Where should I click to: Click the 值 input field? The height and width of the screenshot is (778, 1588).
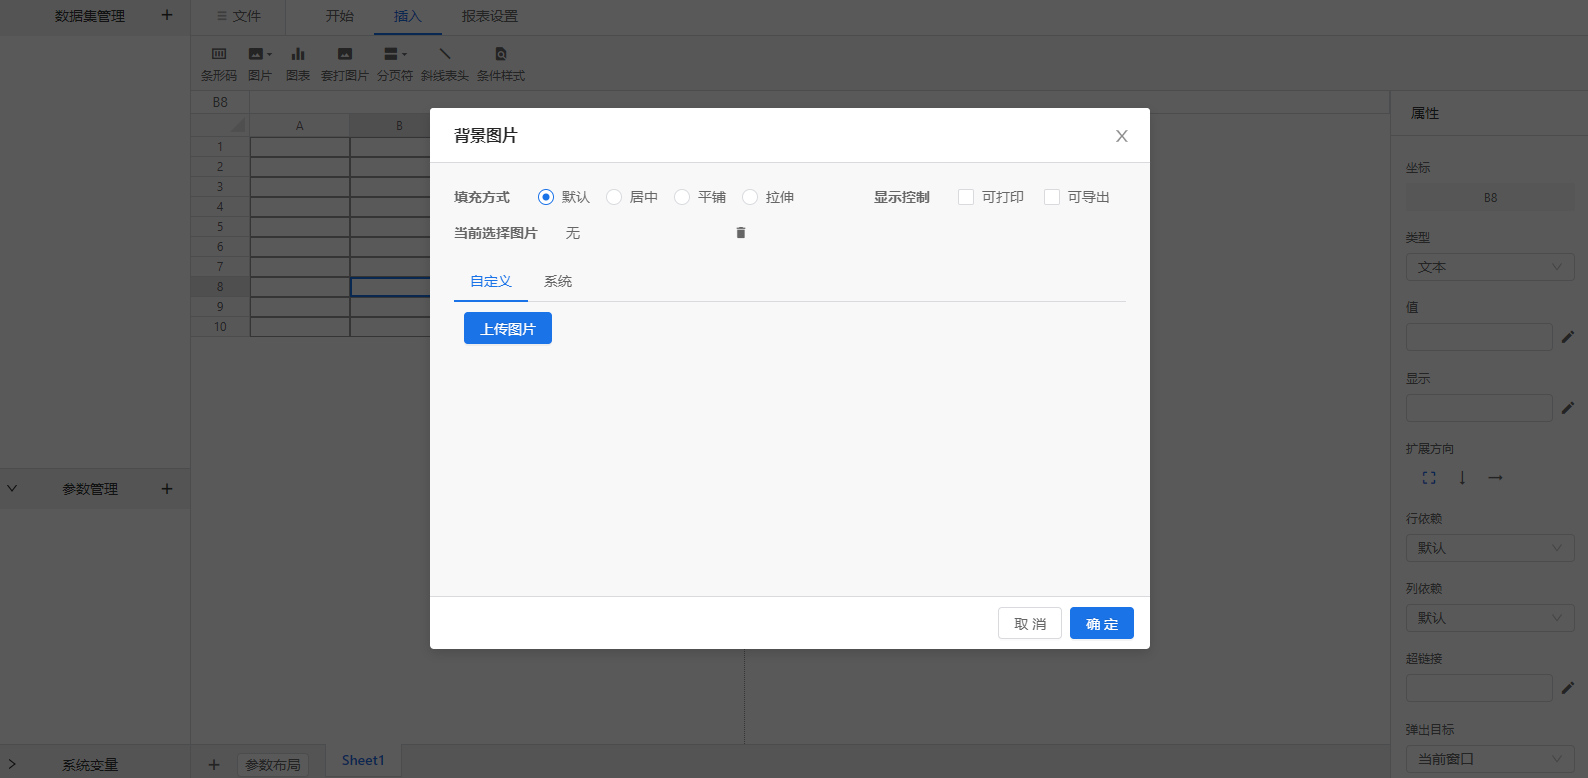pyautogui.click(x=1479, y=337)
